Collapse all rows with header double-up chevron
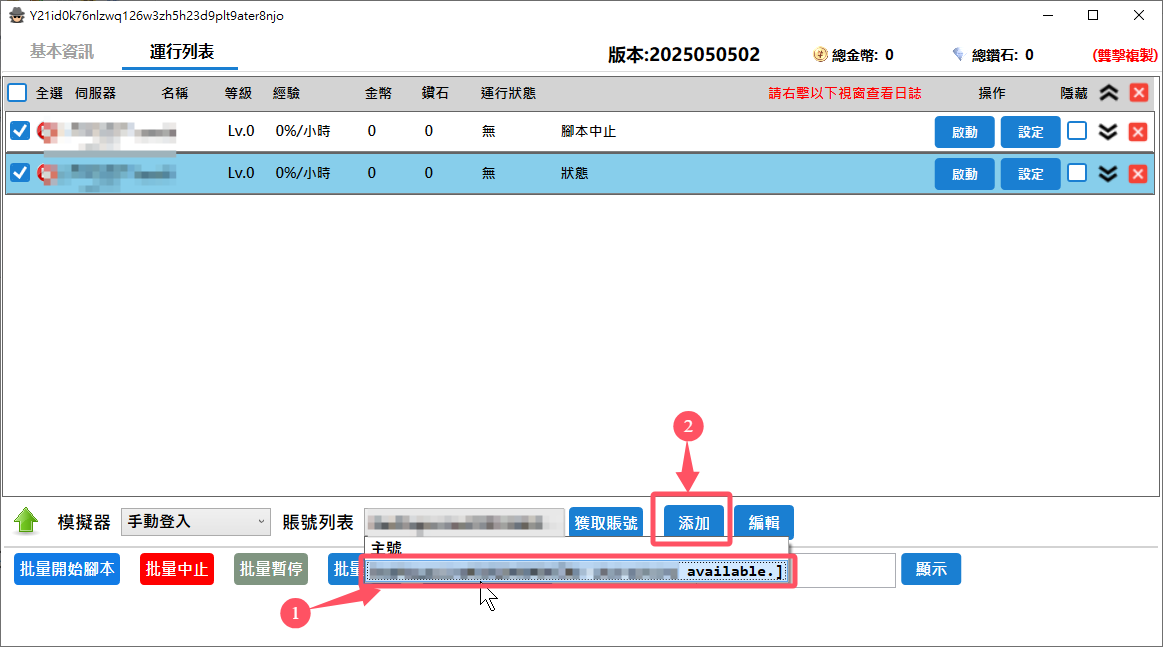Viewport: 1163px width, 647px height. tap(1108, 93)
